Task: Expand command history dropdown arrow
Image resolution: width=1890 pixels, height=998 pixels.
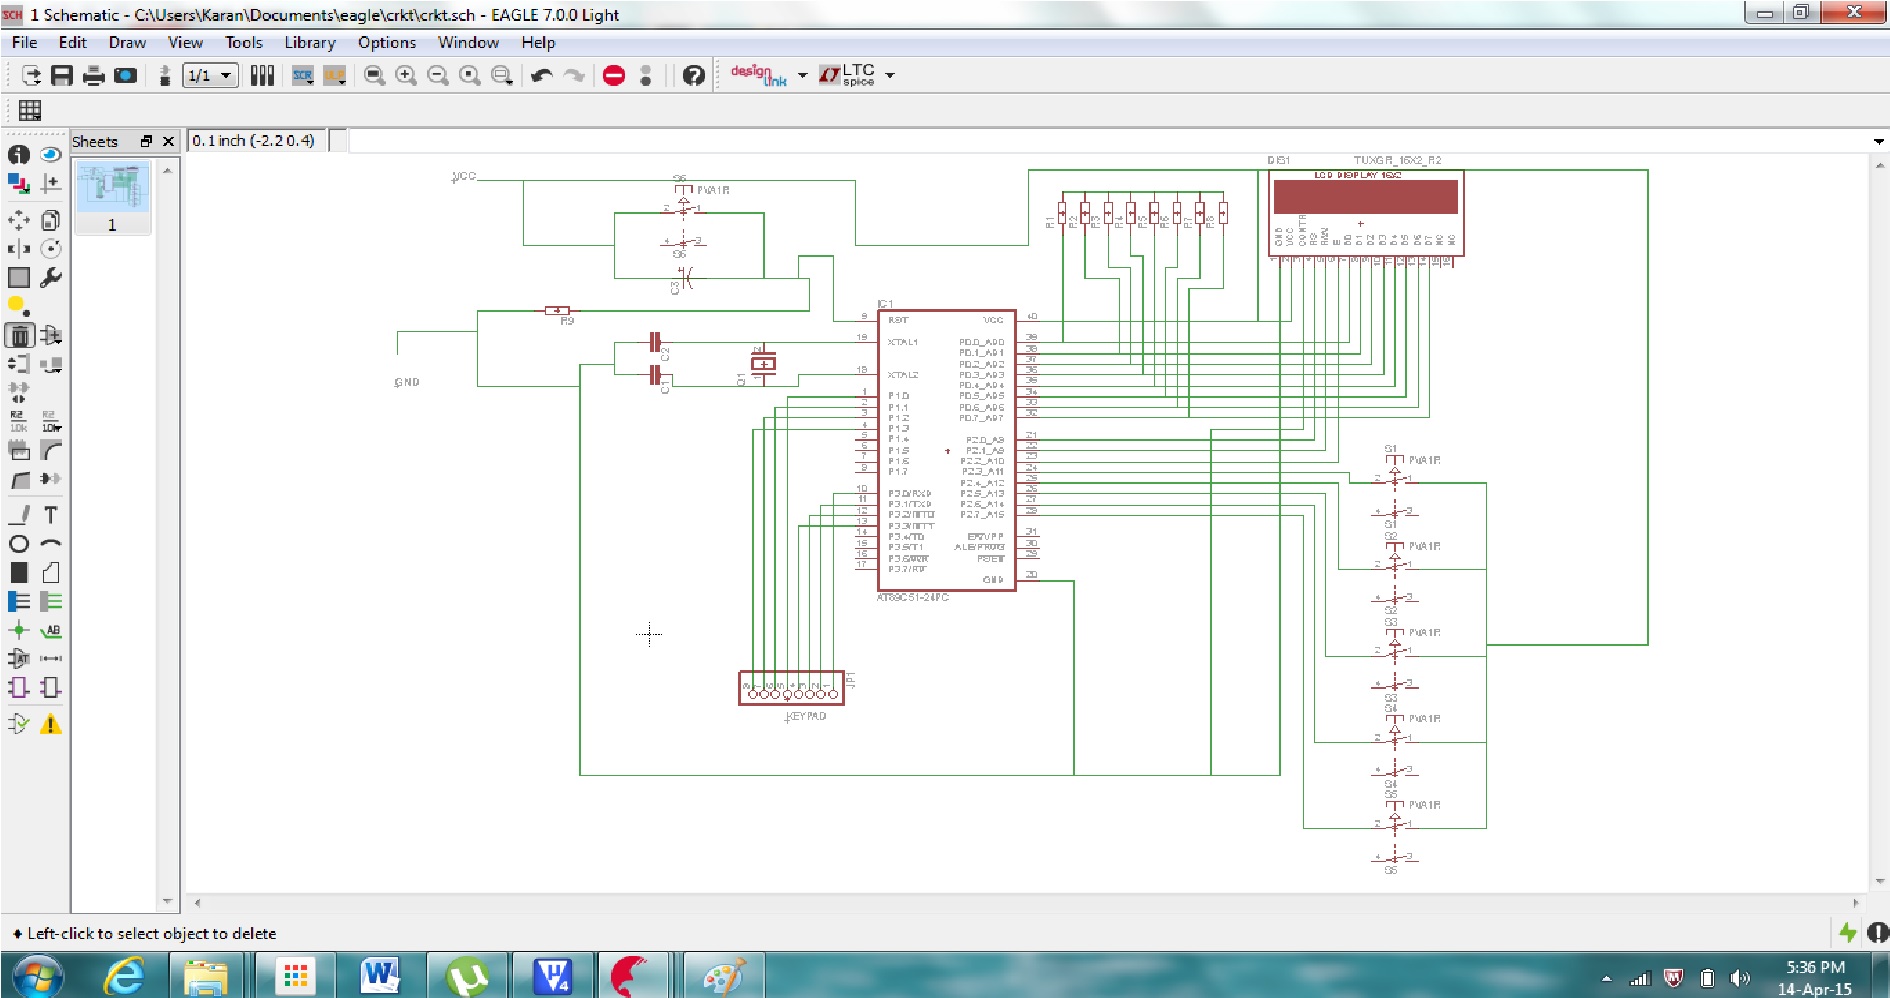Action: click(1878, 141)
